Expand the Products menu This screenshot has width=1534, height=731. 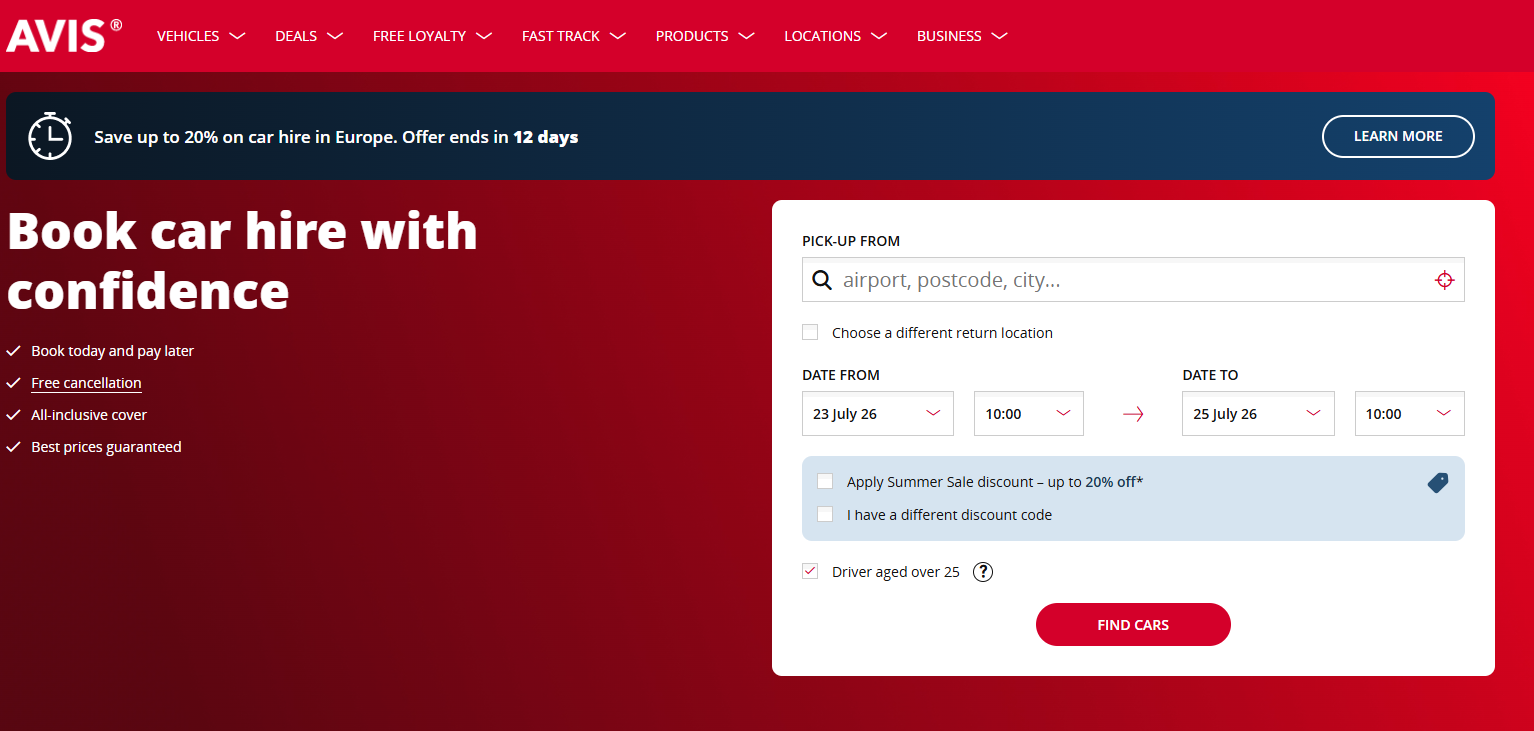coord(705,36)
